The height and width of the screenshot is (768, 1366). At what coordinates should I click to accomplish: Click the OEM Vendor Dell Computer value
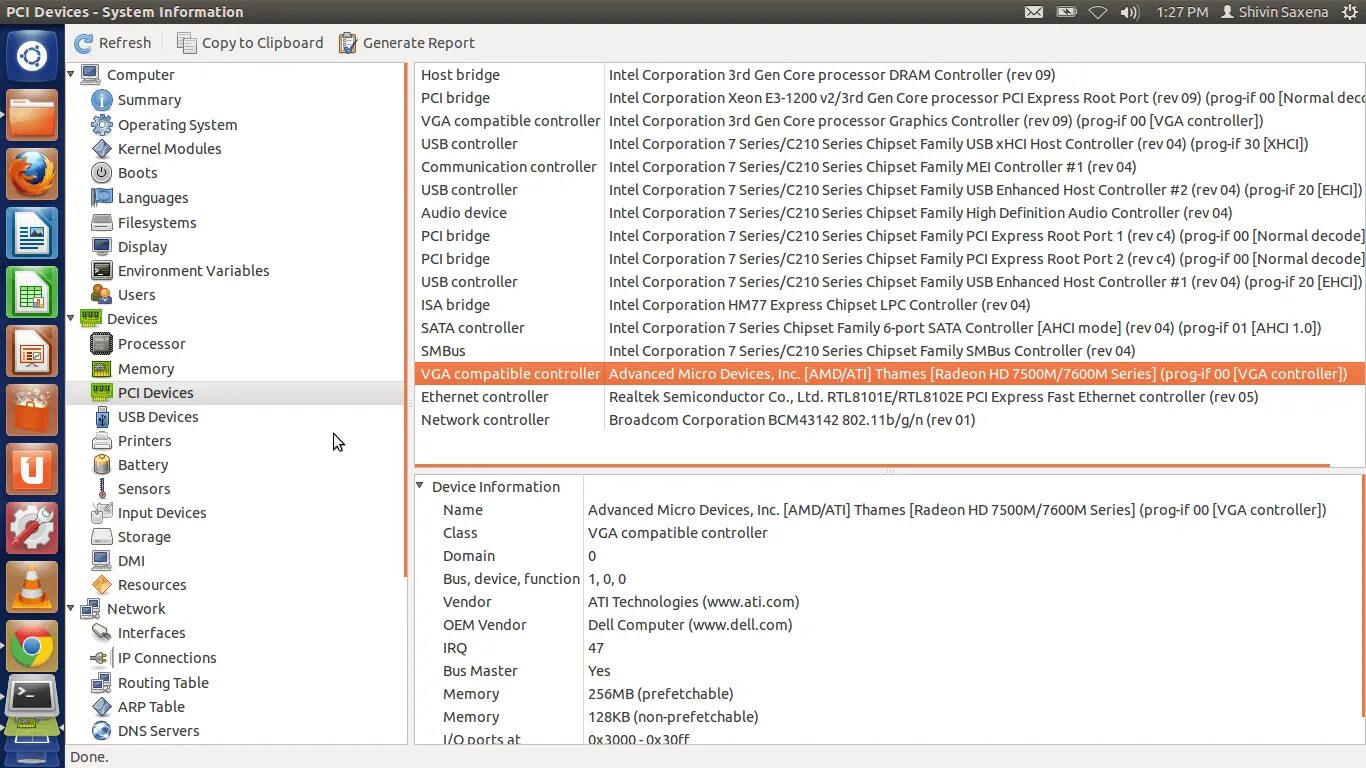coord(690,625)
